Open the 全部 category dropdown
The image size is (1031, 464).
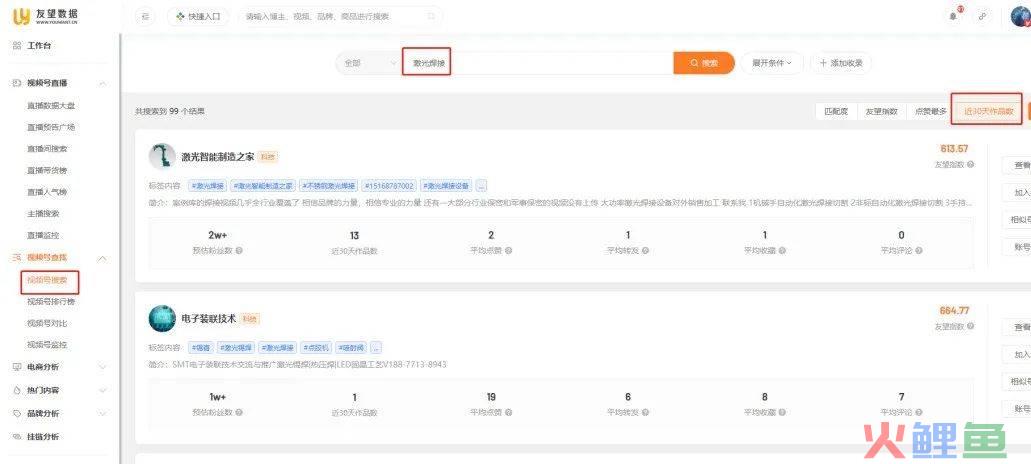[x=369, y=63]
